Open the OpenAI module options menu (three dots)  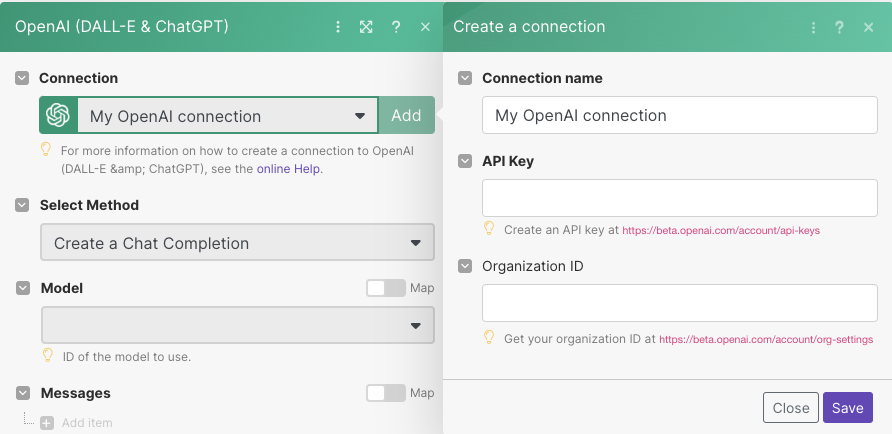[x=338, y=27]
